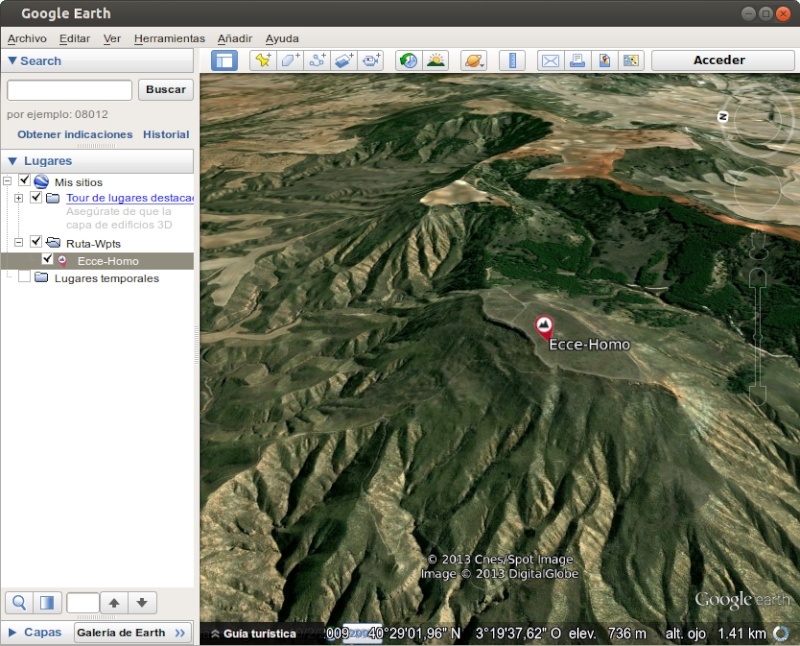This screenshot has width=800, height=646.
Task: Click the small text field beside the arrows
Action: pos(83,603)
